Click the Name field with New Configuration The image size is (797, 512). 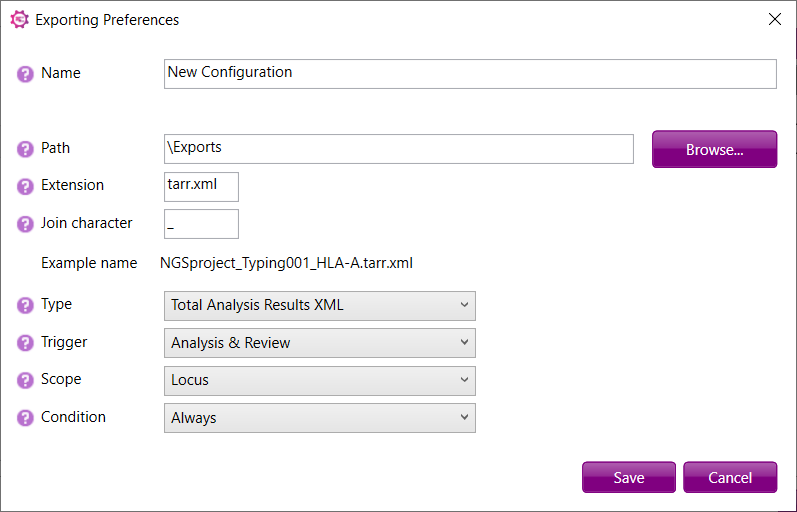pos(470,74)
